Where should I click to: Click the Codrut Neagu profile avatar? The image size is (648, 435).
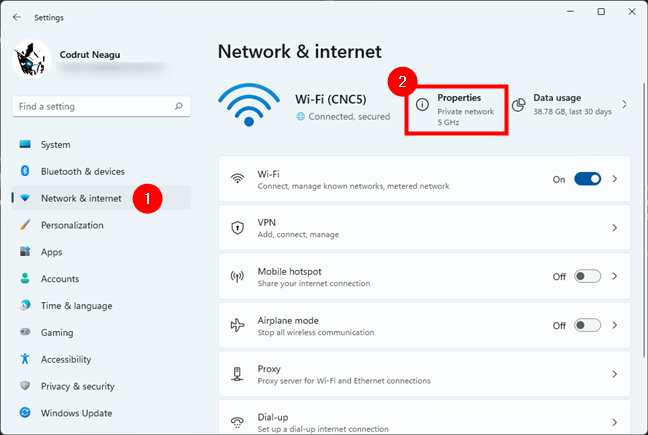click(32, 59)
